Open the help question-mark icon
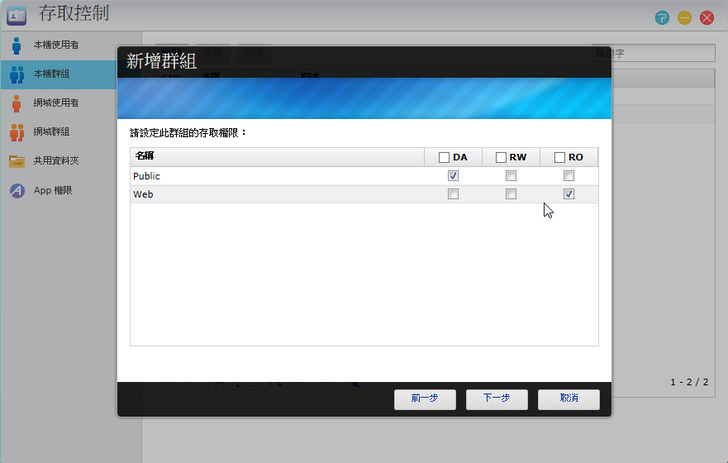 point(662,18)
